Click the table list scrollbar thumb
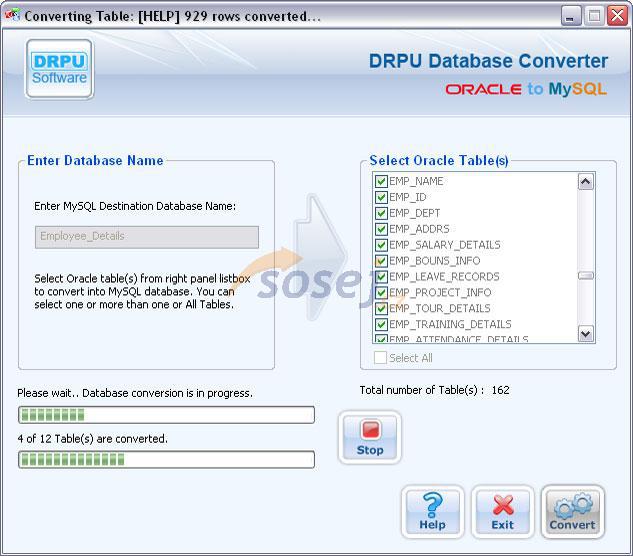 point(586,275)
